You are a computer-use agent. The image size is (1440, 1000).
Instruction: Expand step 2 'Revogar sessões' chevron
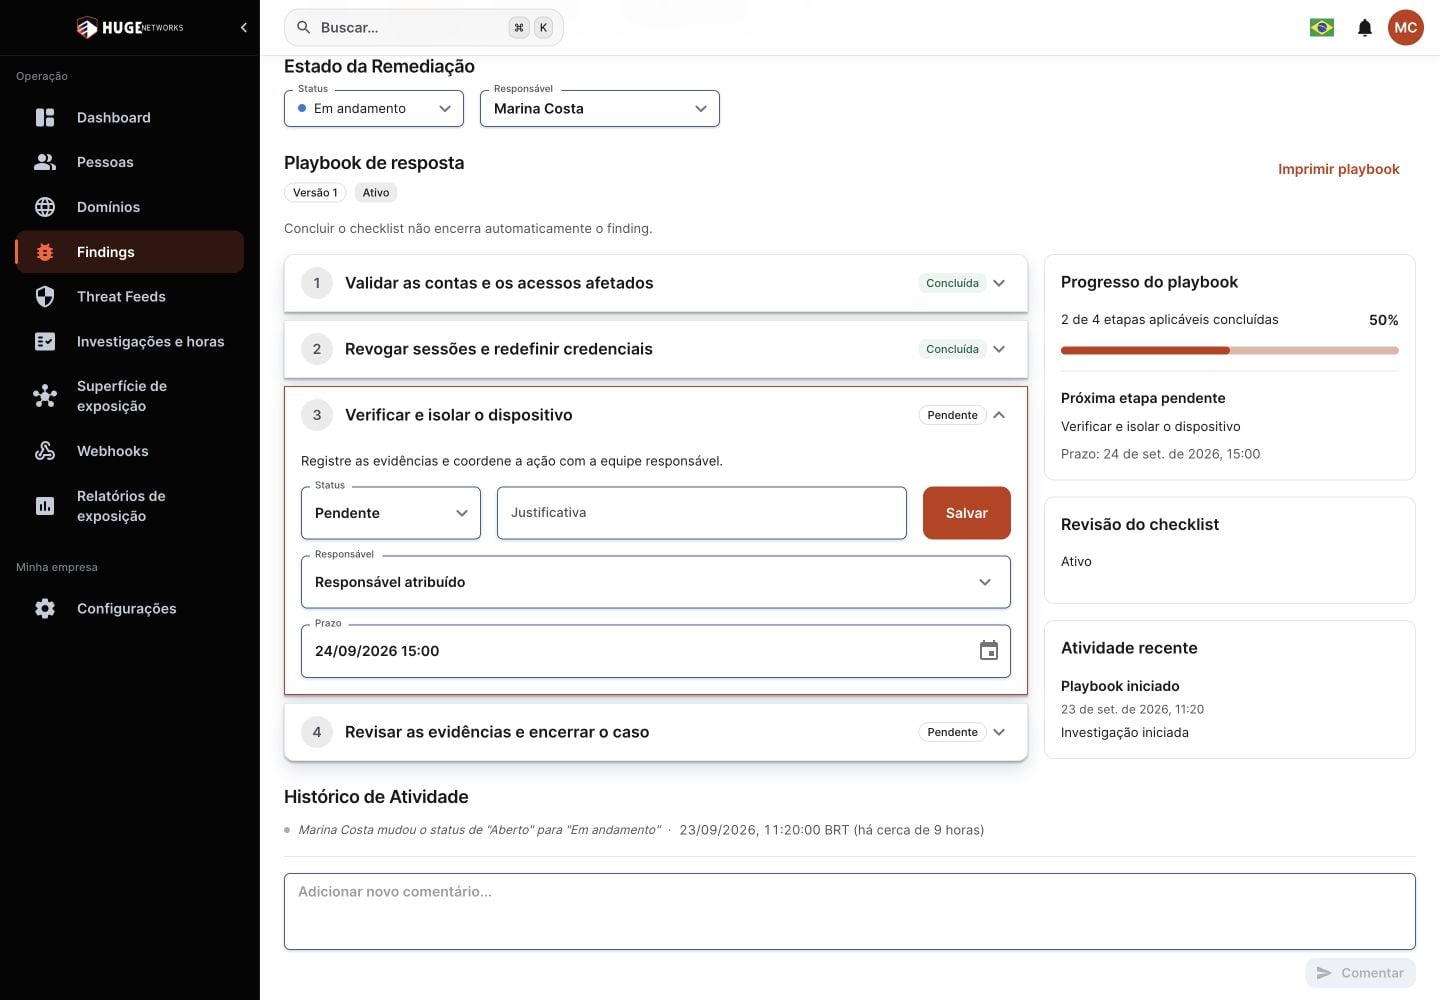(999, 349)
